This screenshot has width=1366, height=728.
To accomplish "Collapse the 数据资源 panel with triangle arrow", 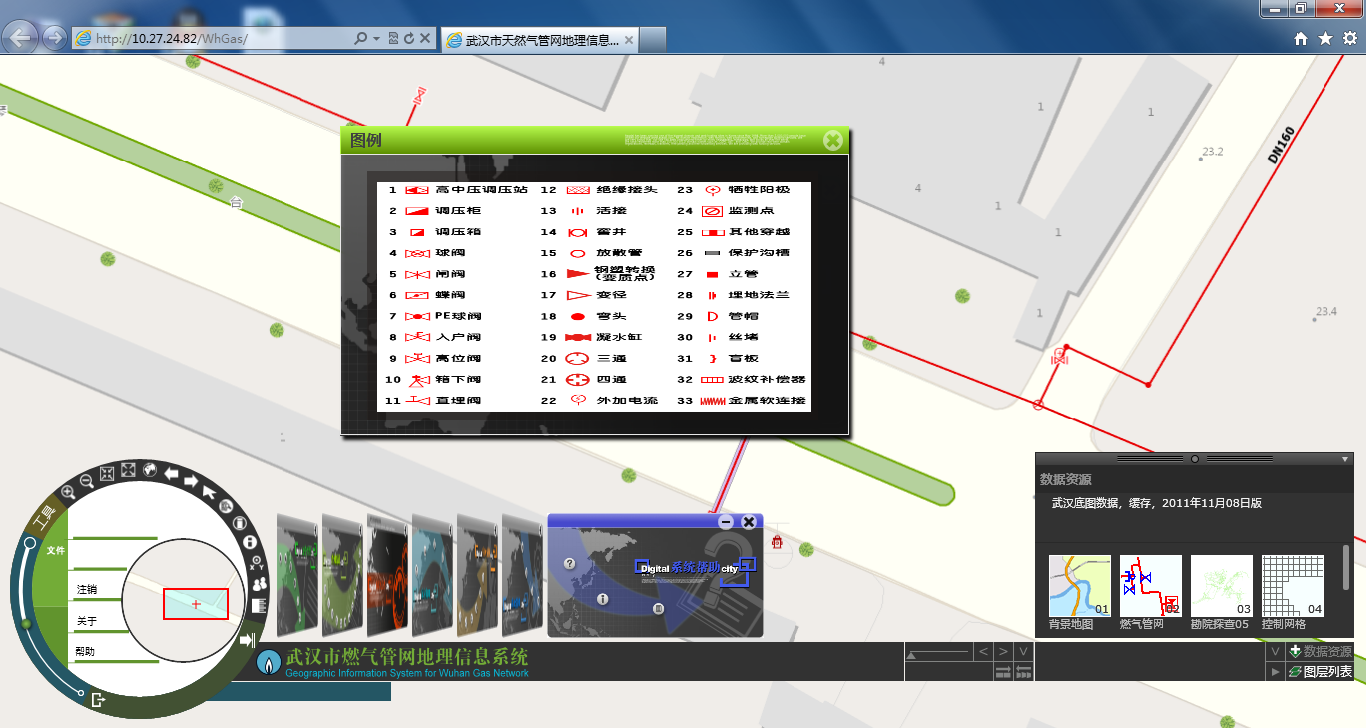I will [x=1345, y=459].
